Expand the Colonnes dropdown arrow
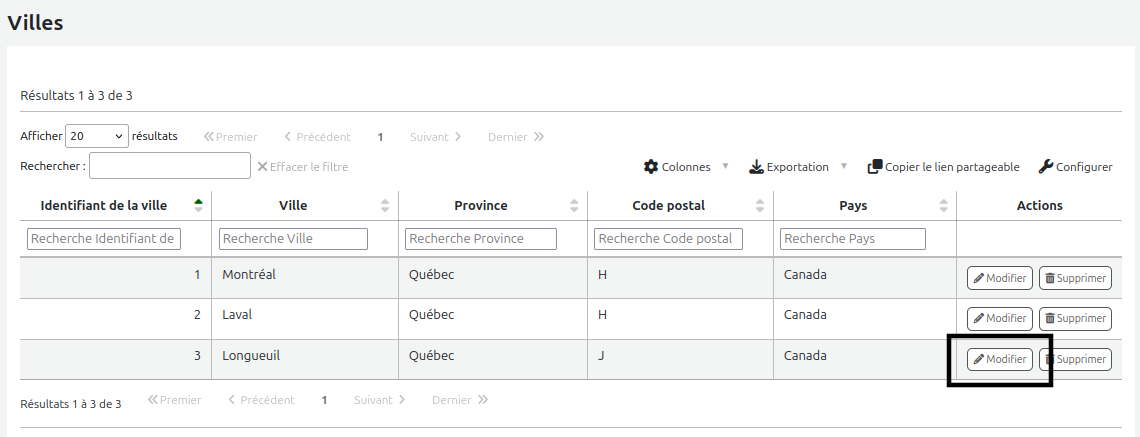 click(x=726, y=167)
